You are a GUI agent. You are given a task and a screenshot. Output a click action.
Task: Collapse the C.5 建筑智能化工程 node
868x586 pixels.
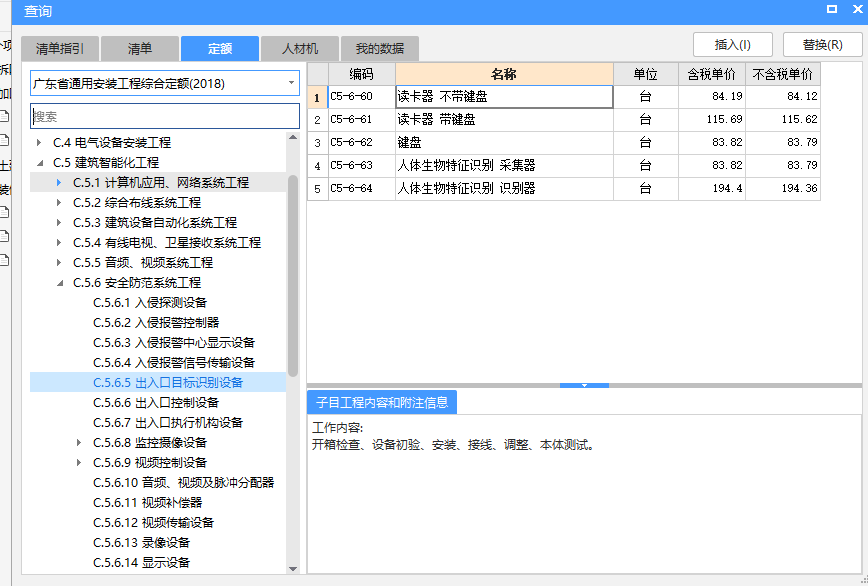click(39, 163)
